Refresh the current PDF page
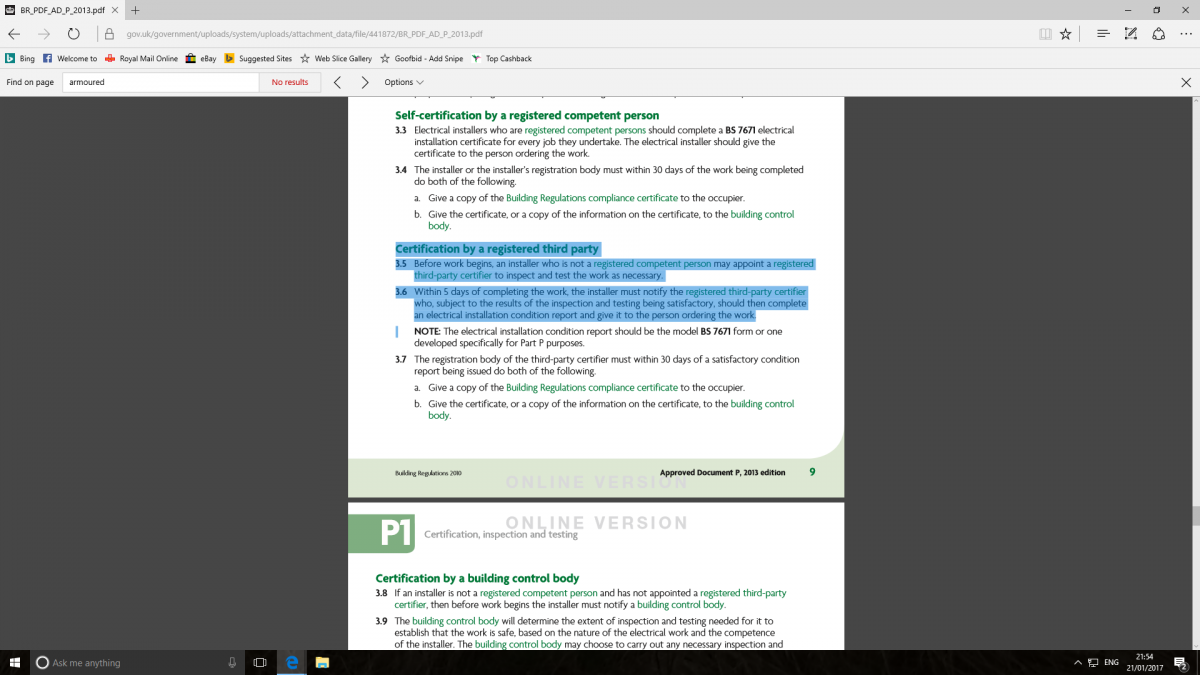This screenshot has width=1200, height=675. tap(73, 33)
